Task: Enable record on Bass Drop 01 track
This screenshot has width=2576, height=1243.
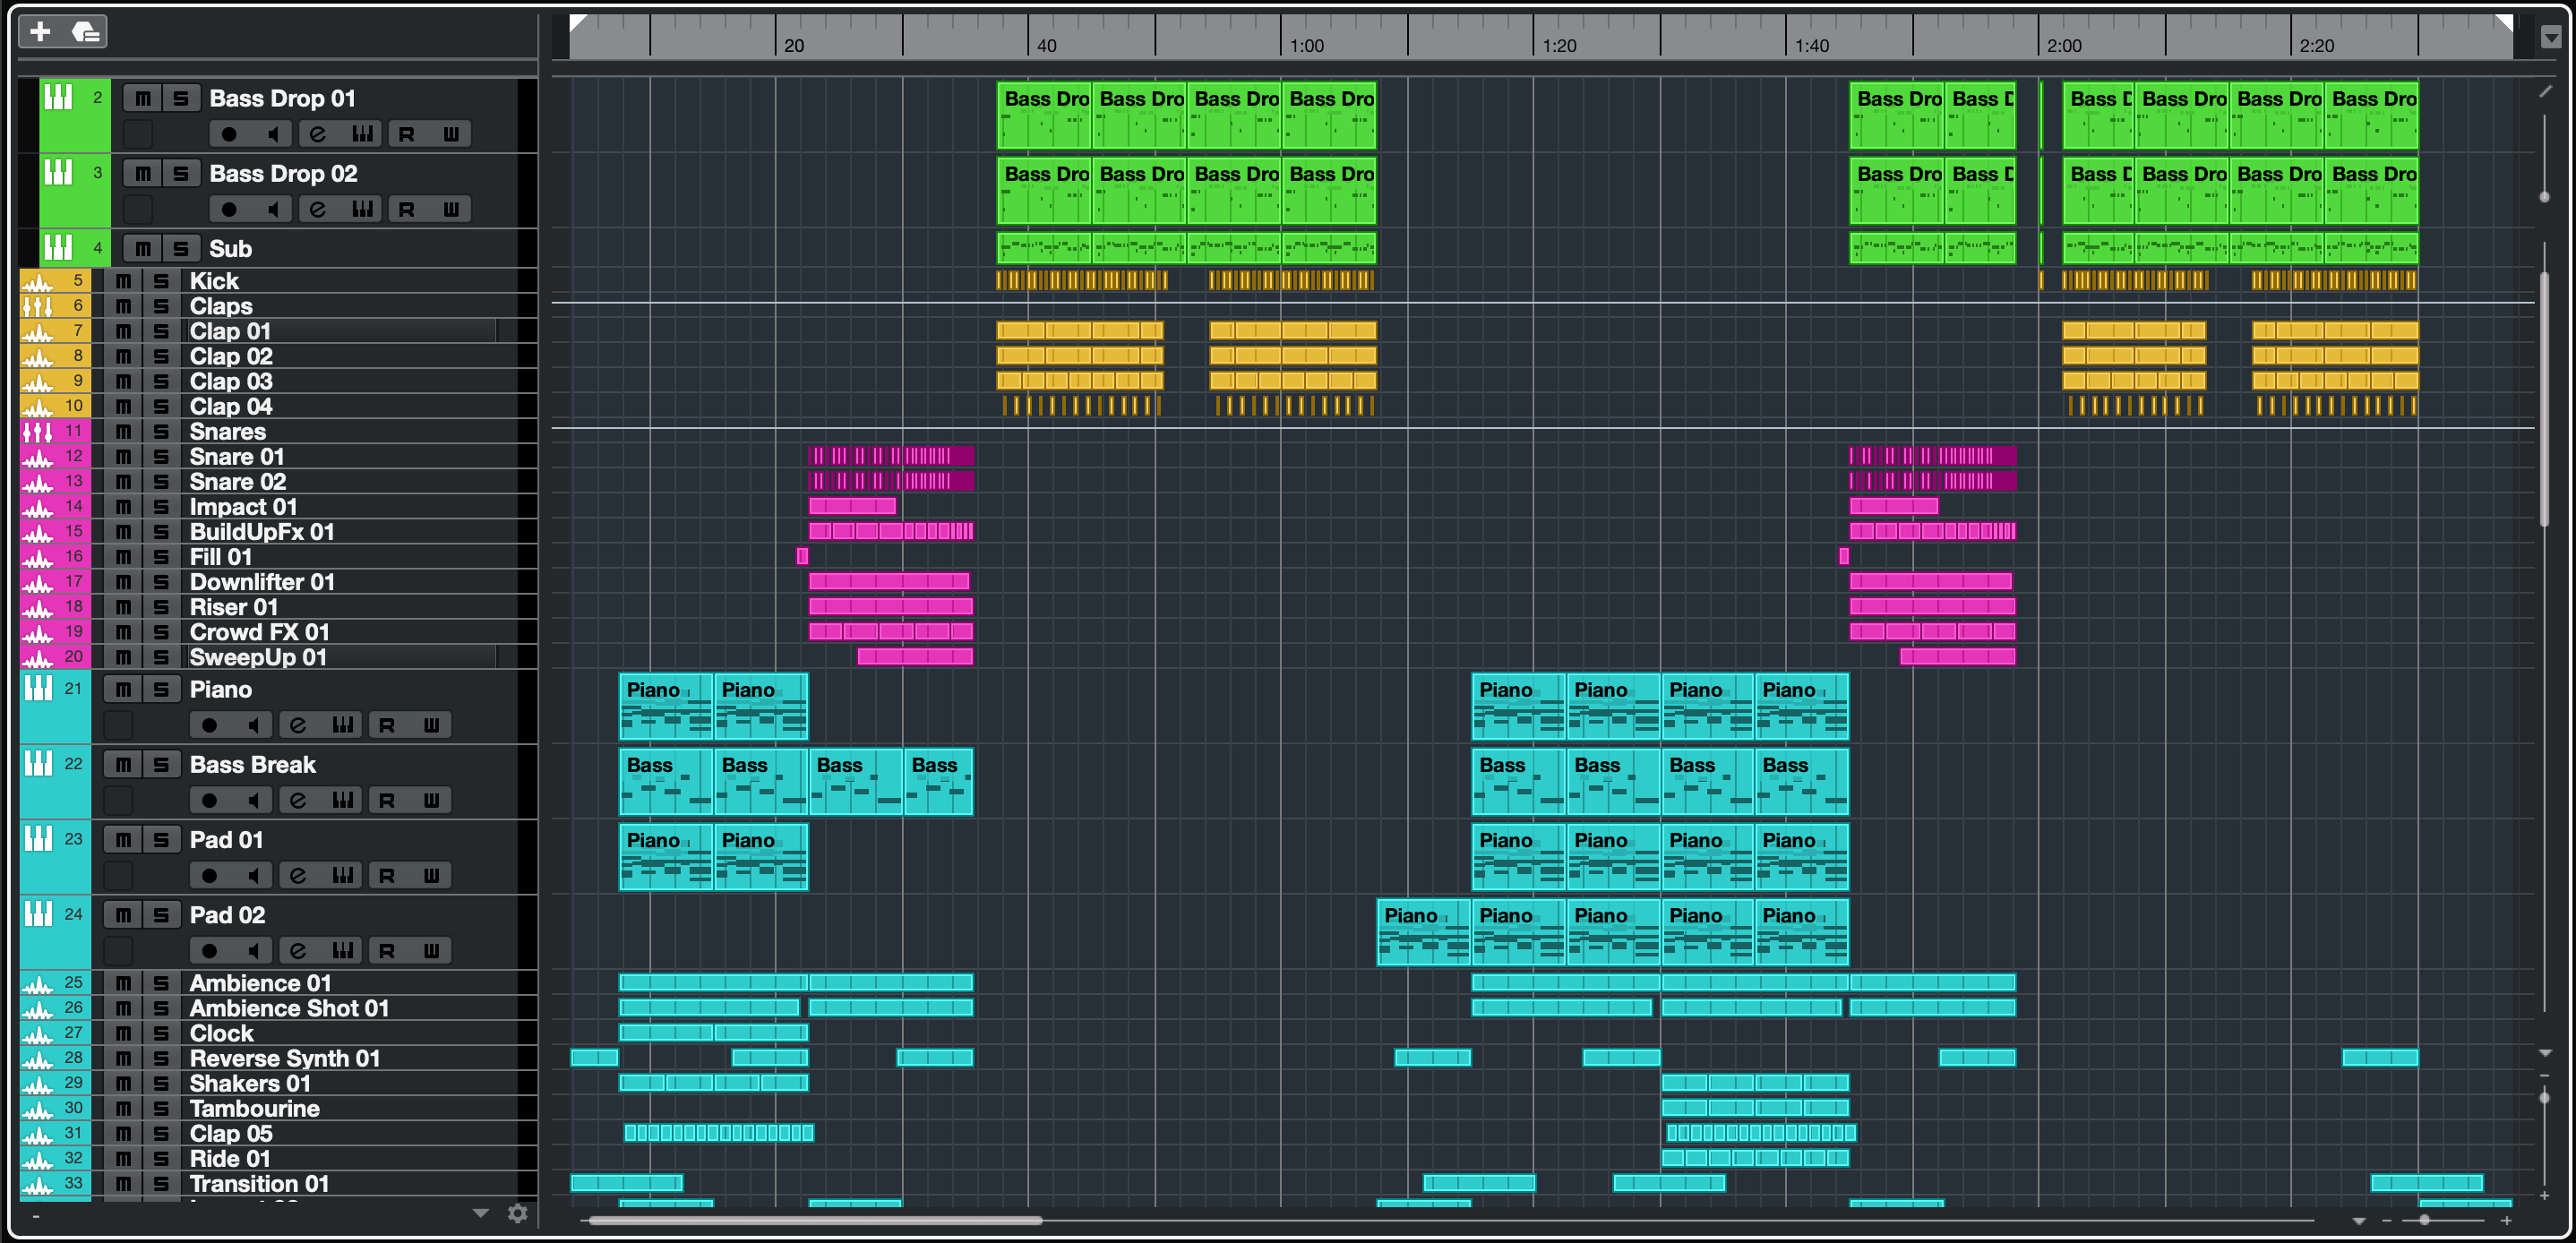Action: 229,134
